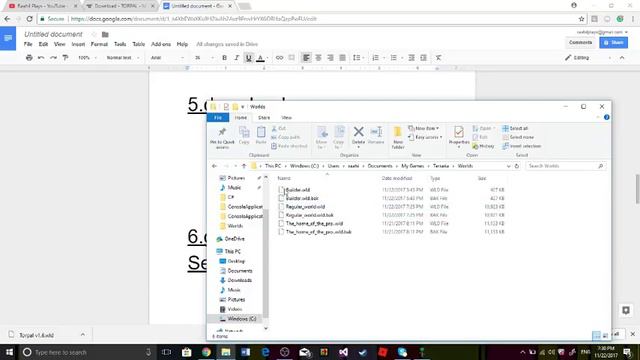Open Task View on taskbar

(167, 352)
